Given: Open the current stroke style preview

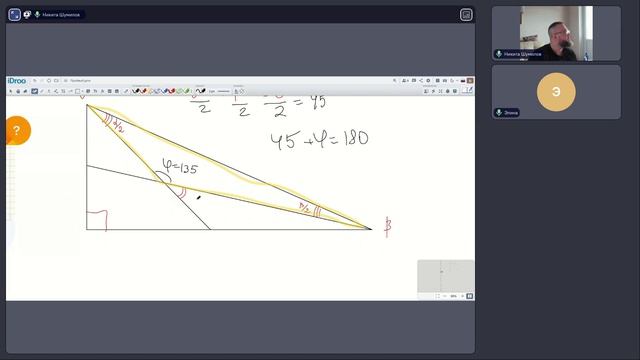Looking at the screenshot, I should tap(200, 91).
